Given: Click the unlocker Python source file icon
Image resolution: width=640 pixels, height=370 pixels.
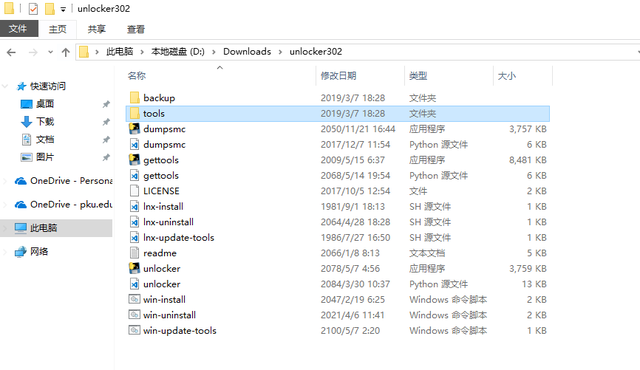Looking at the screenshot, I should pos(135,284).
